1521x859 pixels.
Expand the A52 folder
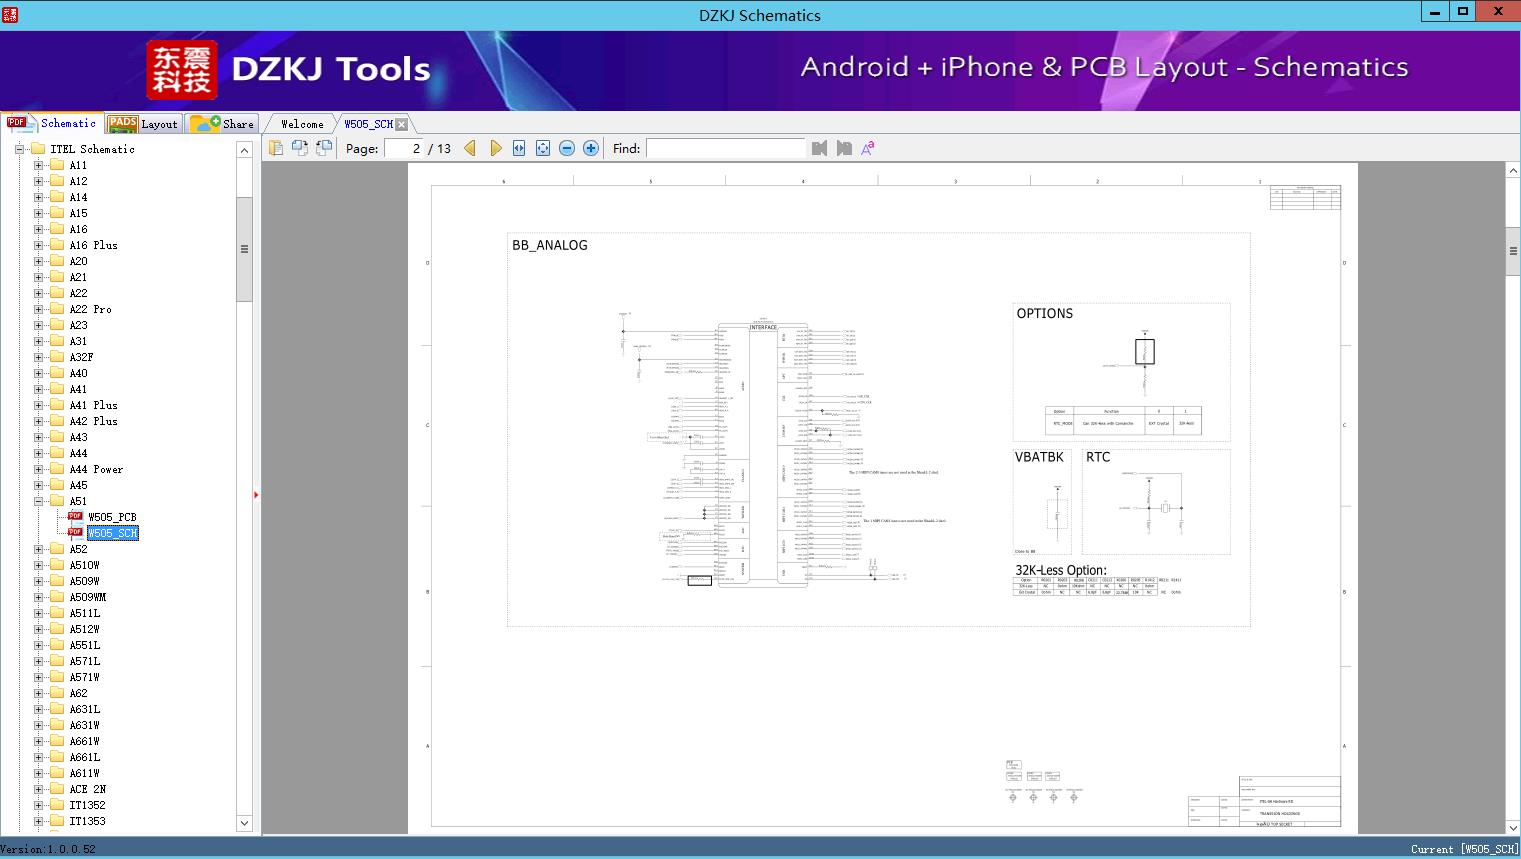[39, 549]
